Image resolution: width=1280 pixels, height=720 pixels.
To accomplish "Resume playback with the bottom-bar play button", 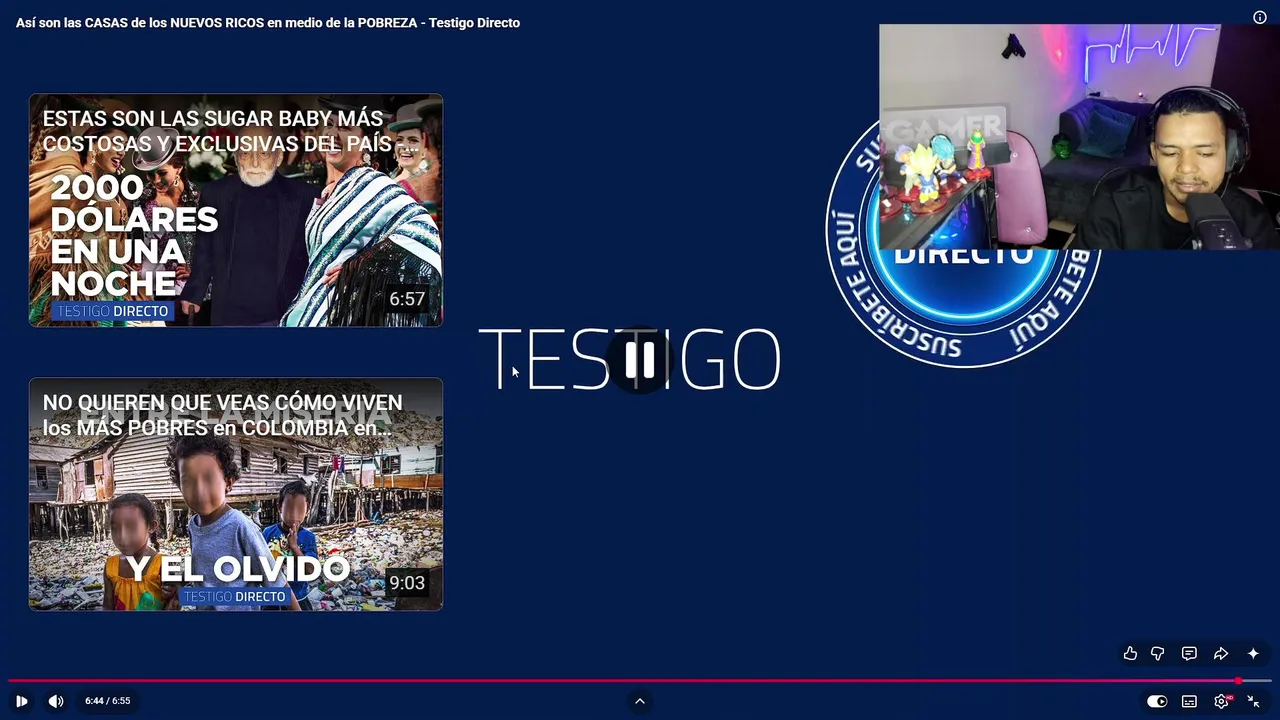I will pos(21,701).
